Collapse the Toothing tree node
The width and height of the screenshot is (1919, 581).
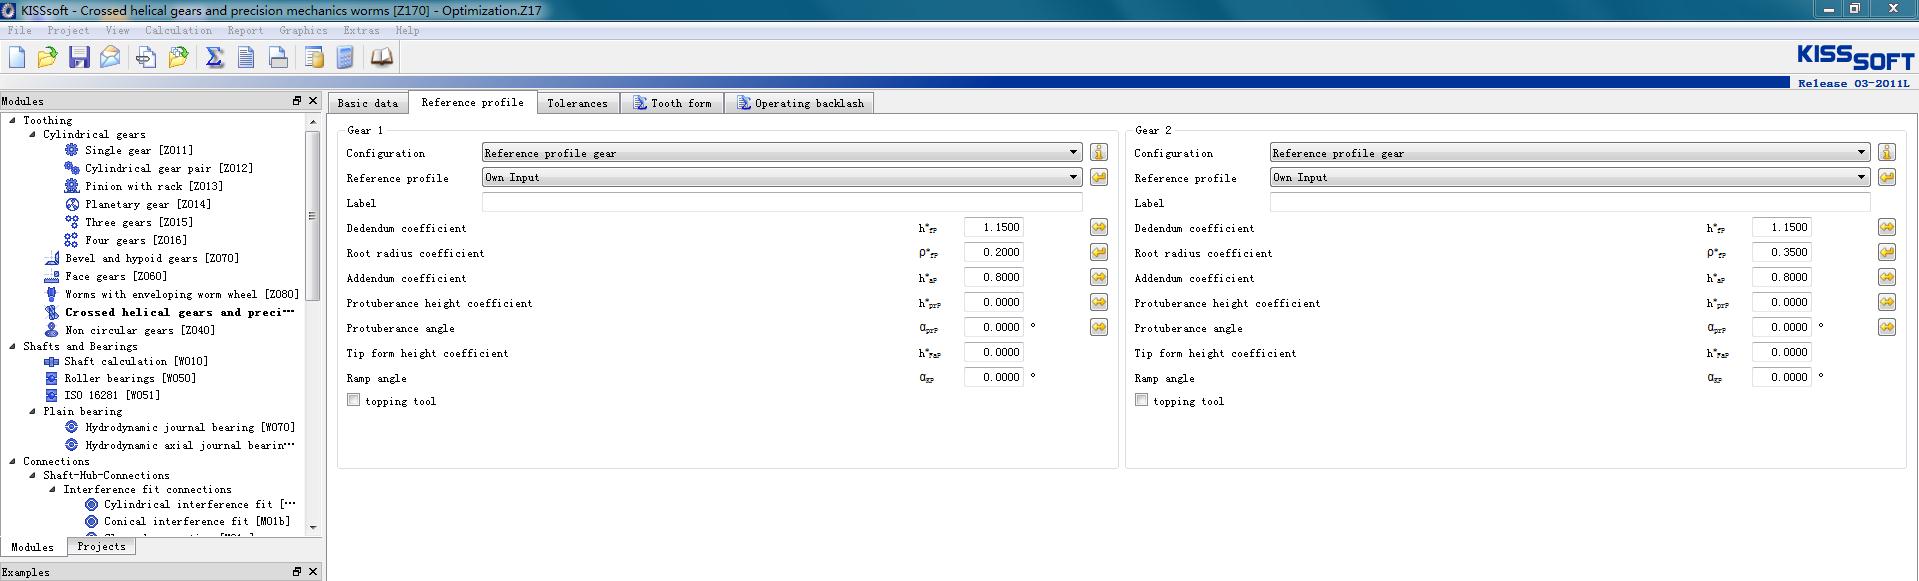point(13,120)
